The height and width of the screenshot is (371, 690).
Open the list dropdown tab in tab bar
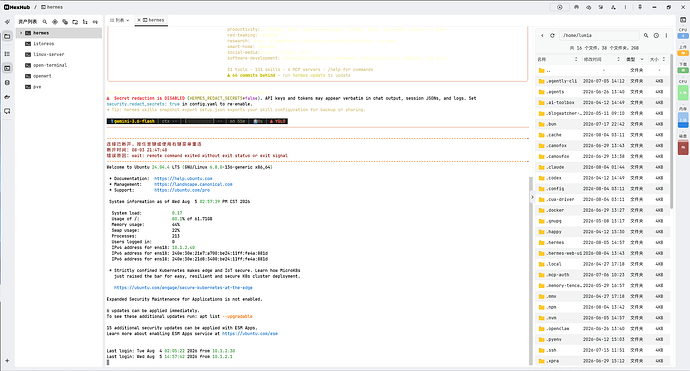pyautogui.click(x=119, y=20)
